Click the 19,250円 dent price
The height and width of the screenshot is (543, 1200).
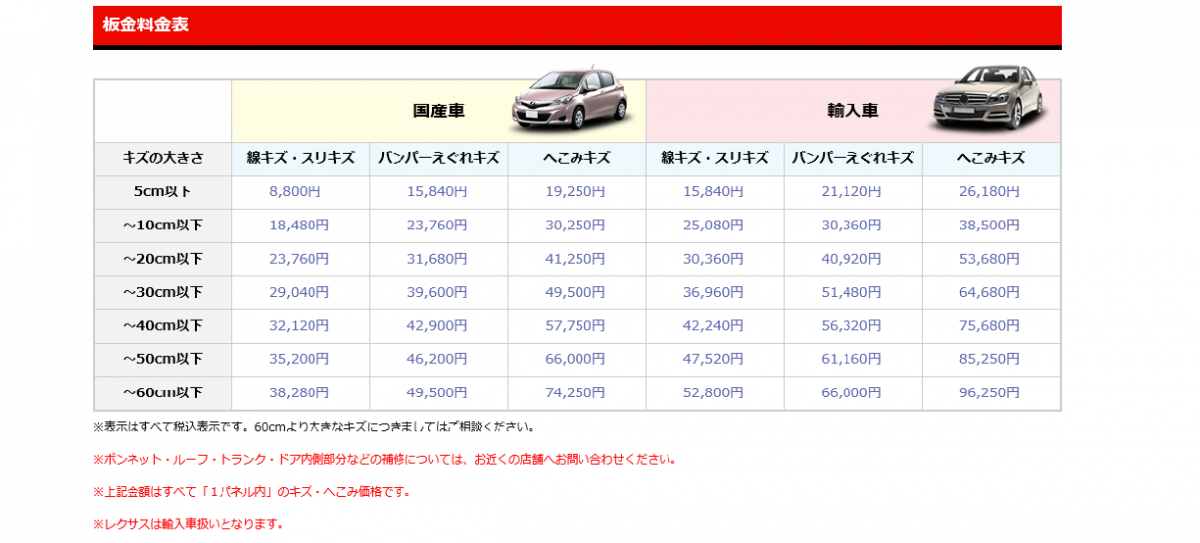pyautogui.click(x=576, y=191)
